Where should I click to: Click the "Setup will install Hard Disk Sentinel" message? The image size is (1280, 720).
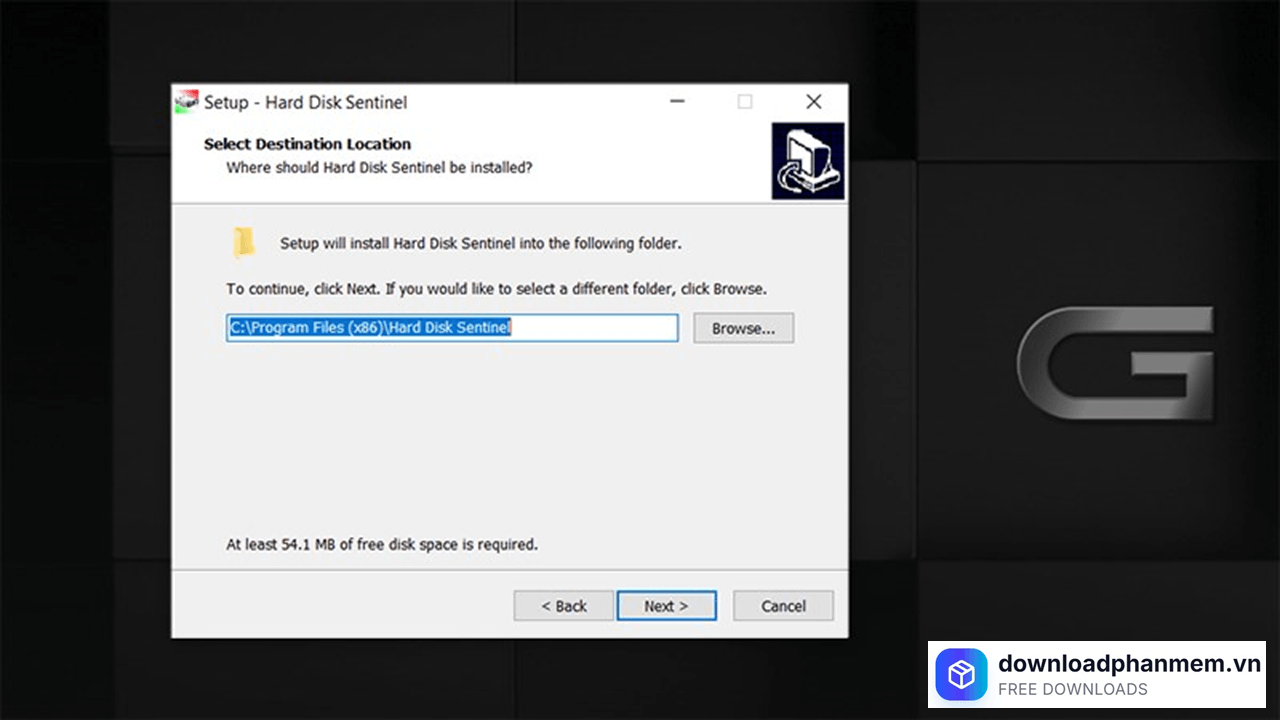coord(480,243)
